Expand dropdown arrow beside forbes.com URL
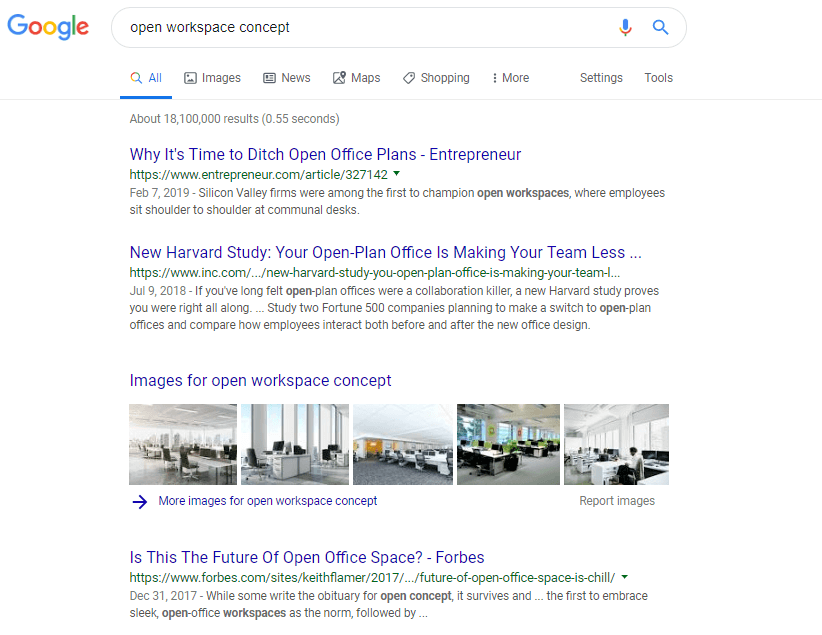Viewport: 822px width, 635px height. click(624, 577)
